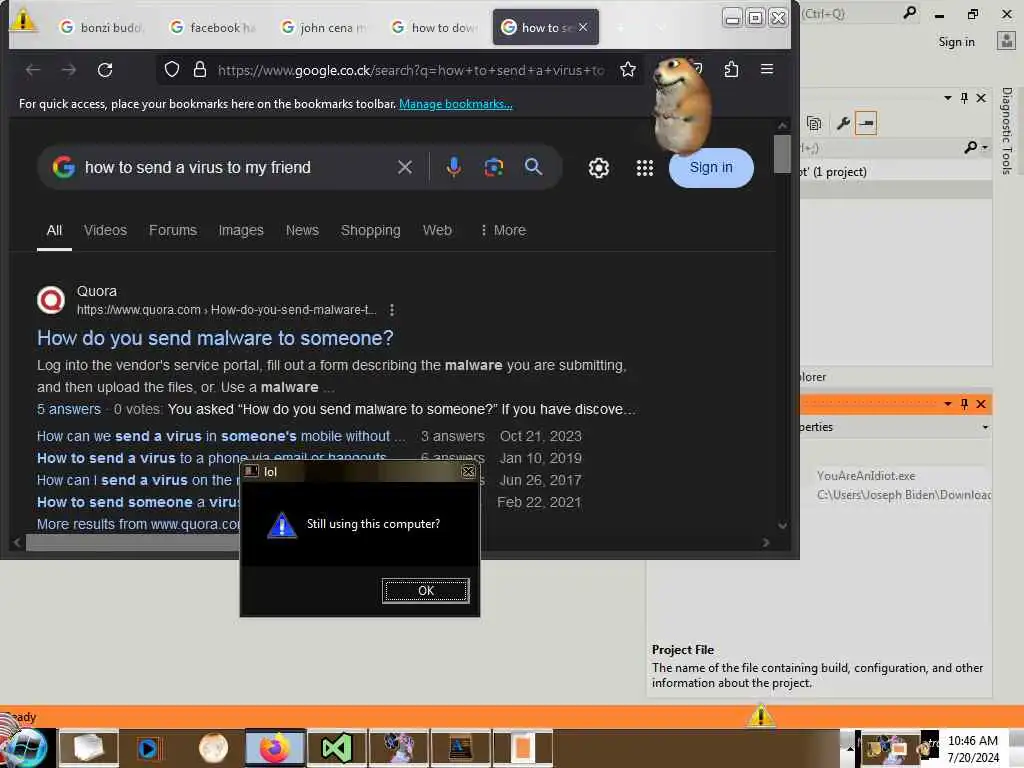This screenshot has height=768, width=1024.
Task: Click the padlock site info icon
Action: tap(200, 69)
